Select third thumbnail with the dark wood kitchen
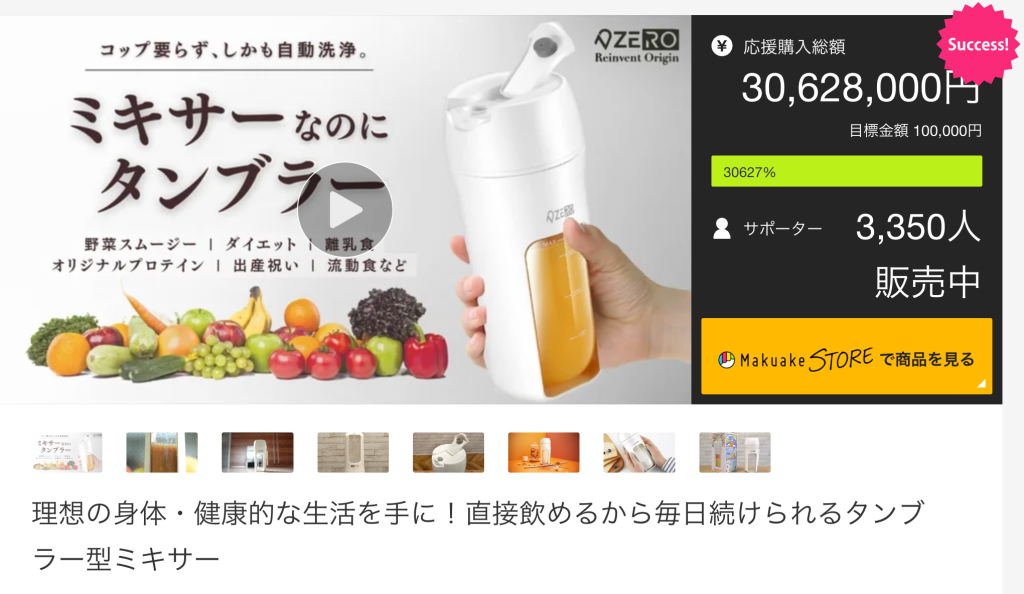This screenshot has width=1024, height=594. tap(257, 452)
